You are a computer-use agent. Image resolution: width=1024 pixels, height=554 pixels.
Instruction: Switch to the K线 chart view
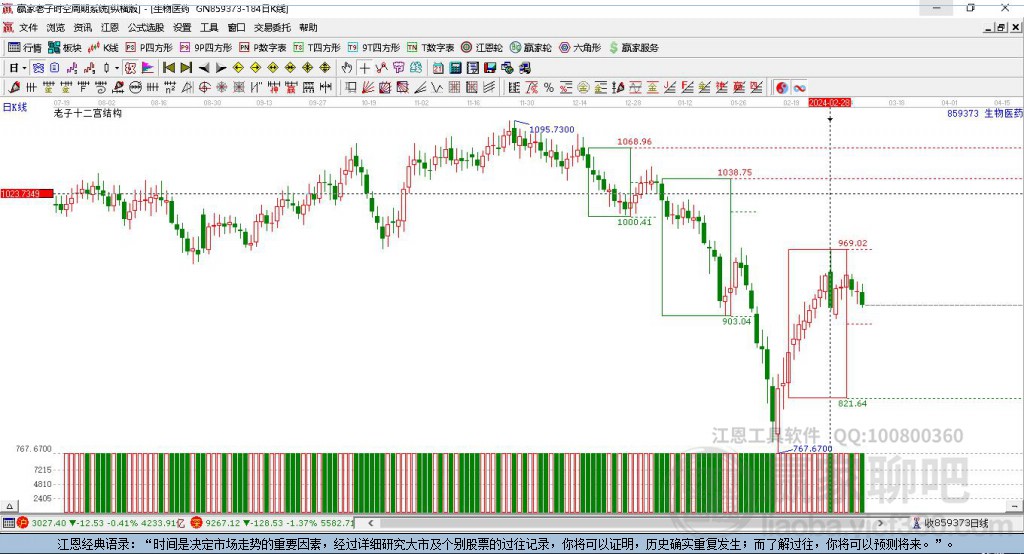tap(103, 48)
